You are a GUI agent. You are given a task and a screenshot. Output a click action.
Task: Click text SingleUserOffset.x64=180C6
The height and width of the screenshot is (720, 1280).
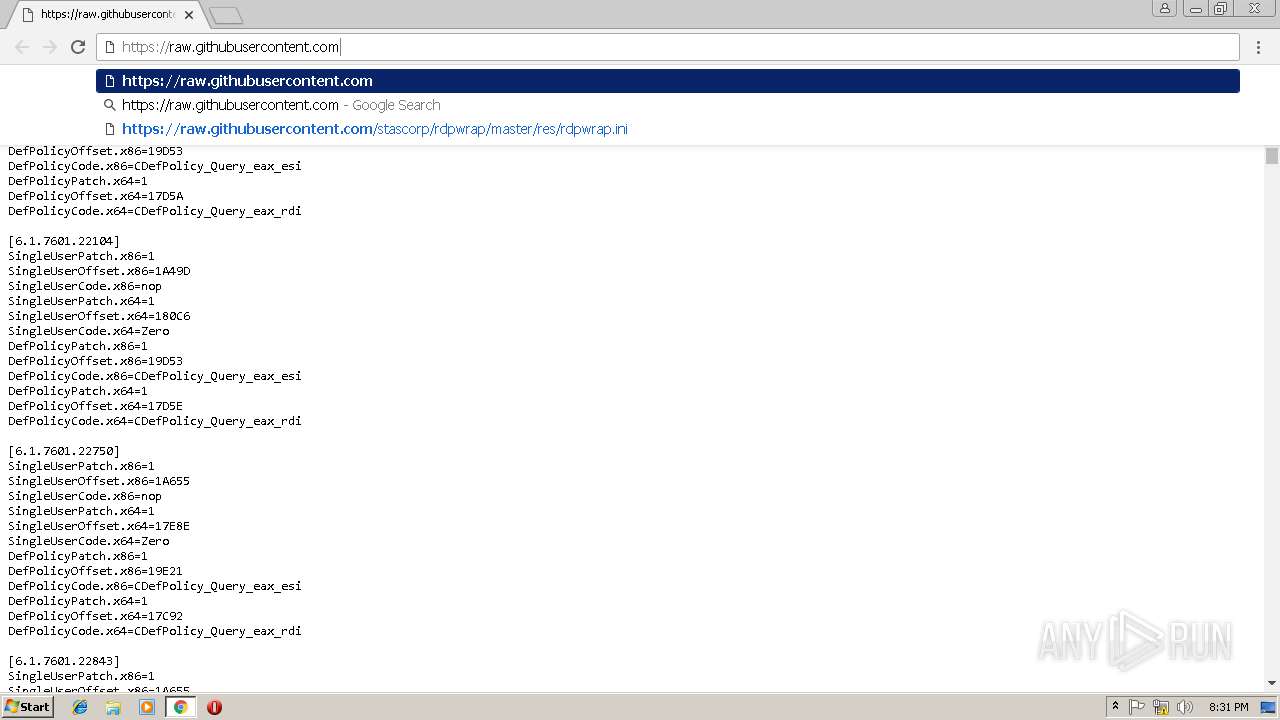99,316
